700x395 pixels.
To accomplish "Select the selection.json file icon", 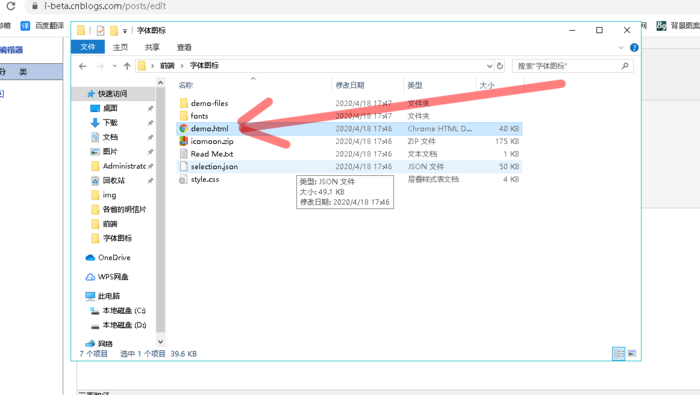I will [183, 166].
